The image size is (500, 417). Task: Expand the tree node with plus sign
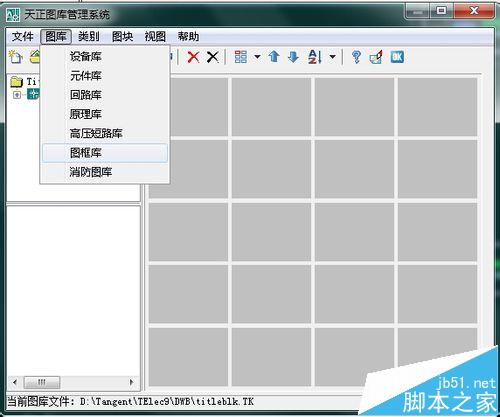(x=17, y=95)
